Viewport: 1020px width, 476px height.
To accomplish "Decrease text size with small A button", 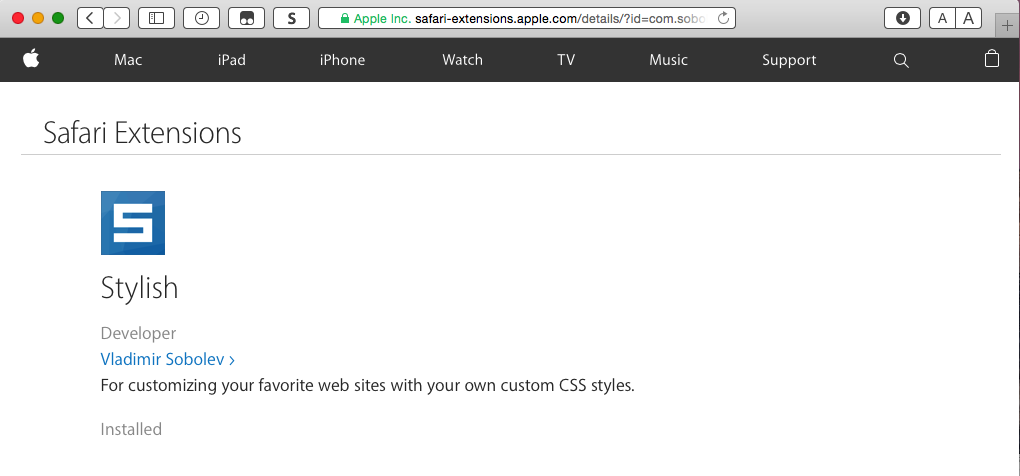I will [942, 18].
